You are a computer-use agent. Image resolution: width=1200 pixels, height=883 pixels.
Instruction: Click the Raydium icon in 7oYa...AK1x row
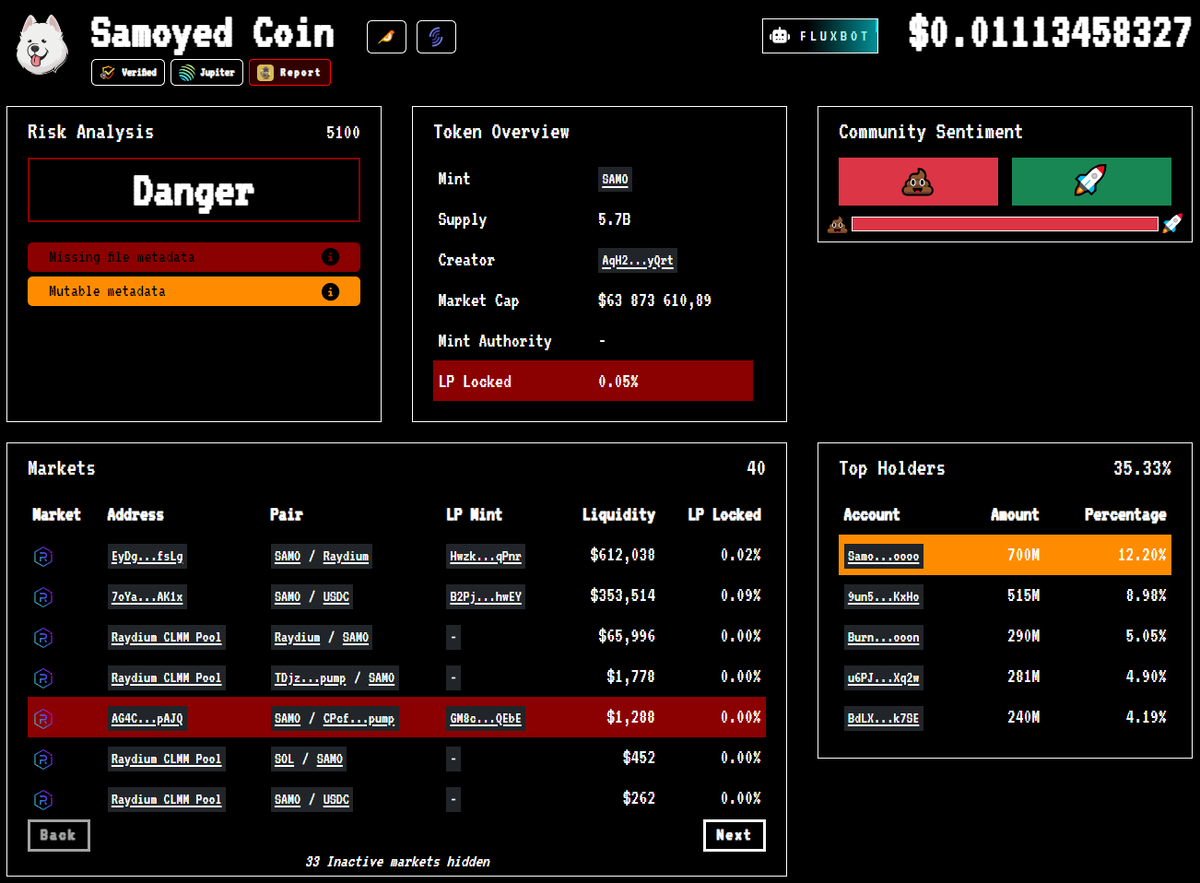click(x=43, y=597)
